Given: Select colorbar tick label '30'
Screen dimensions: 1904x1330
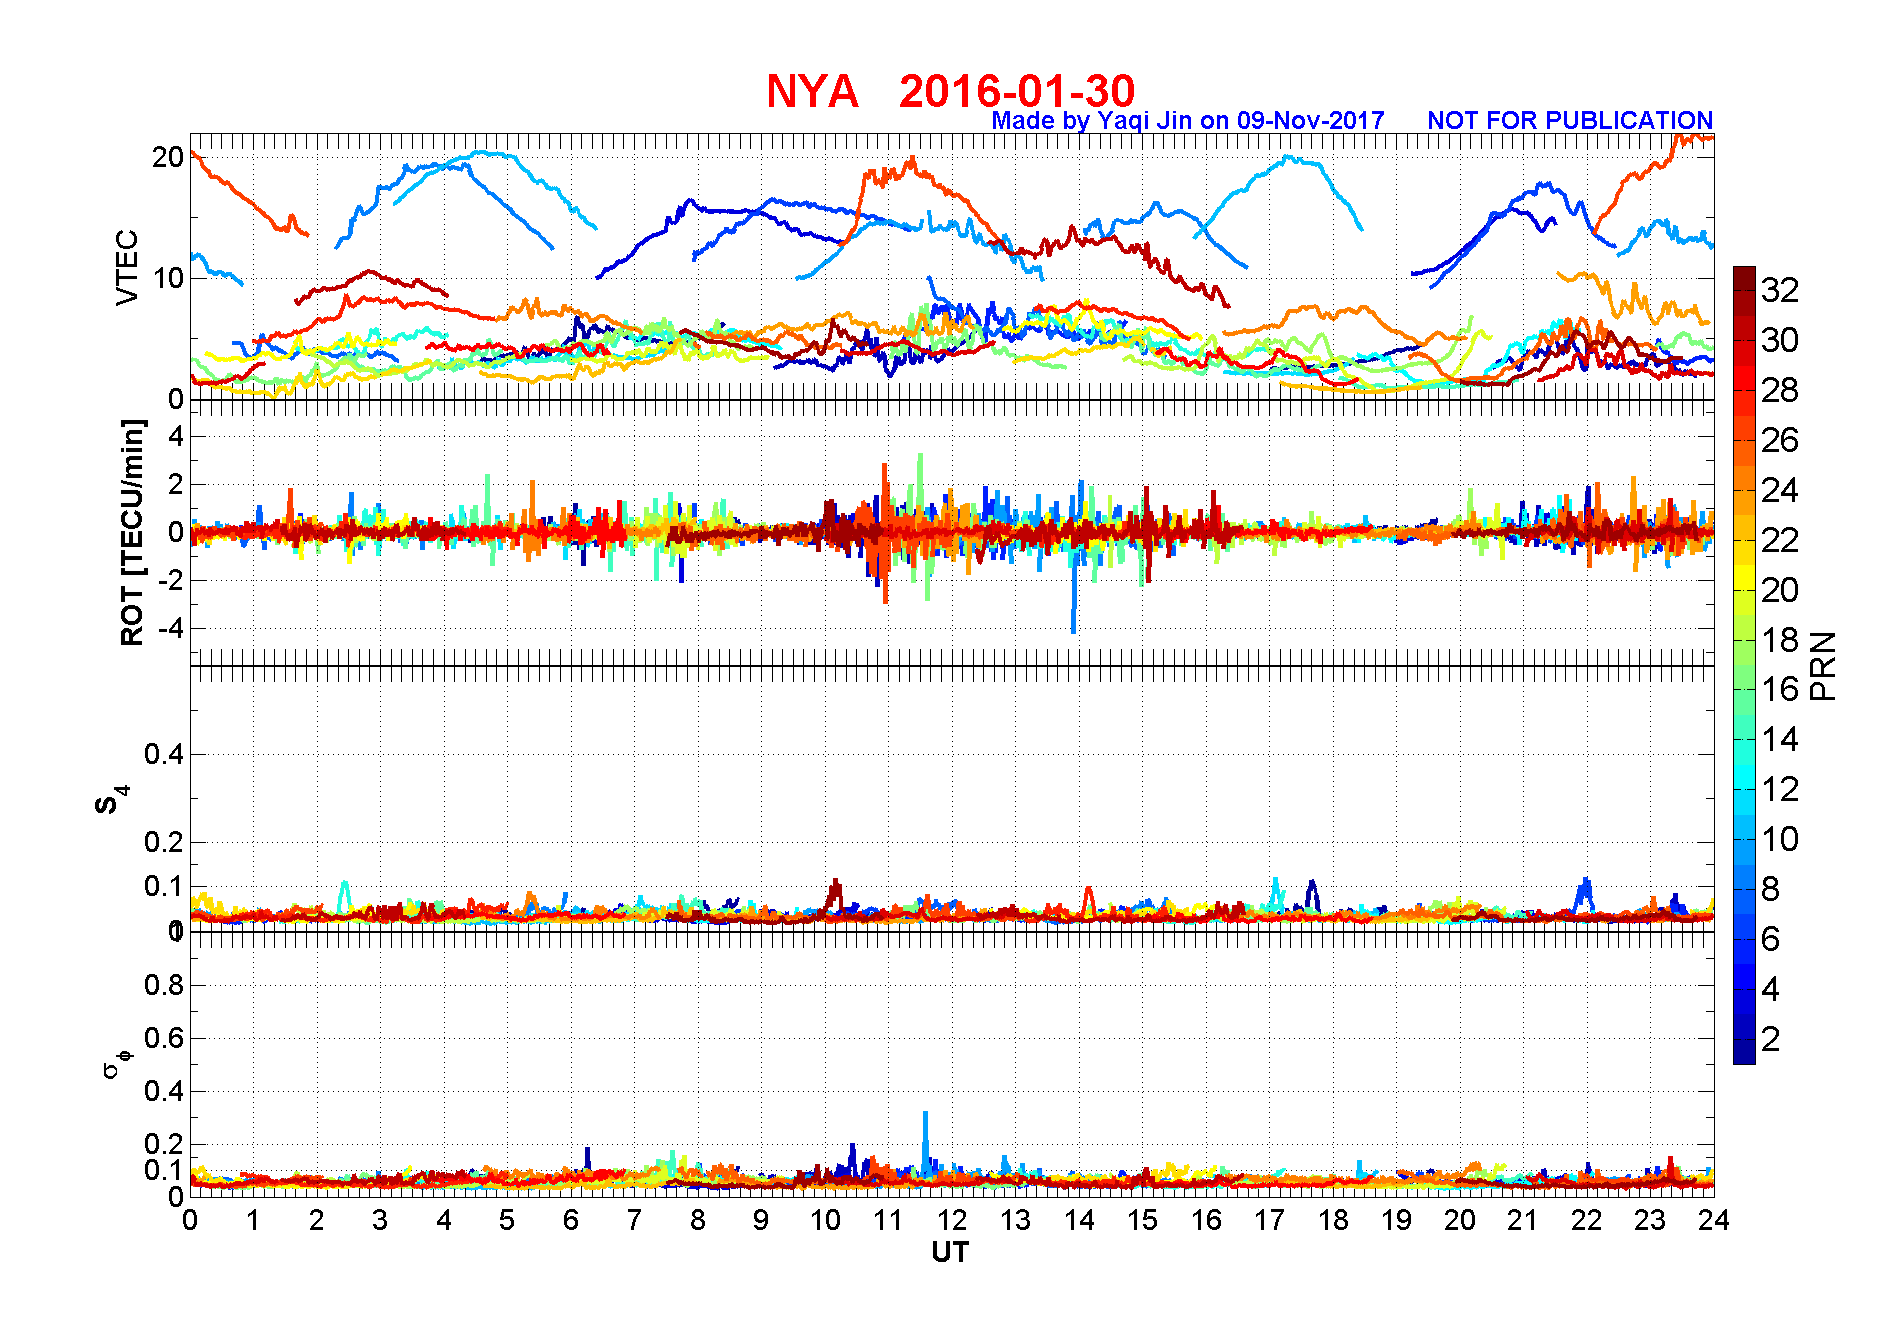Looking at the screenshot, I should [1780, 340].
